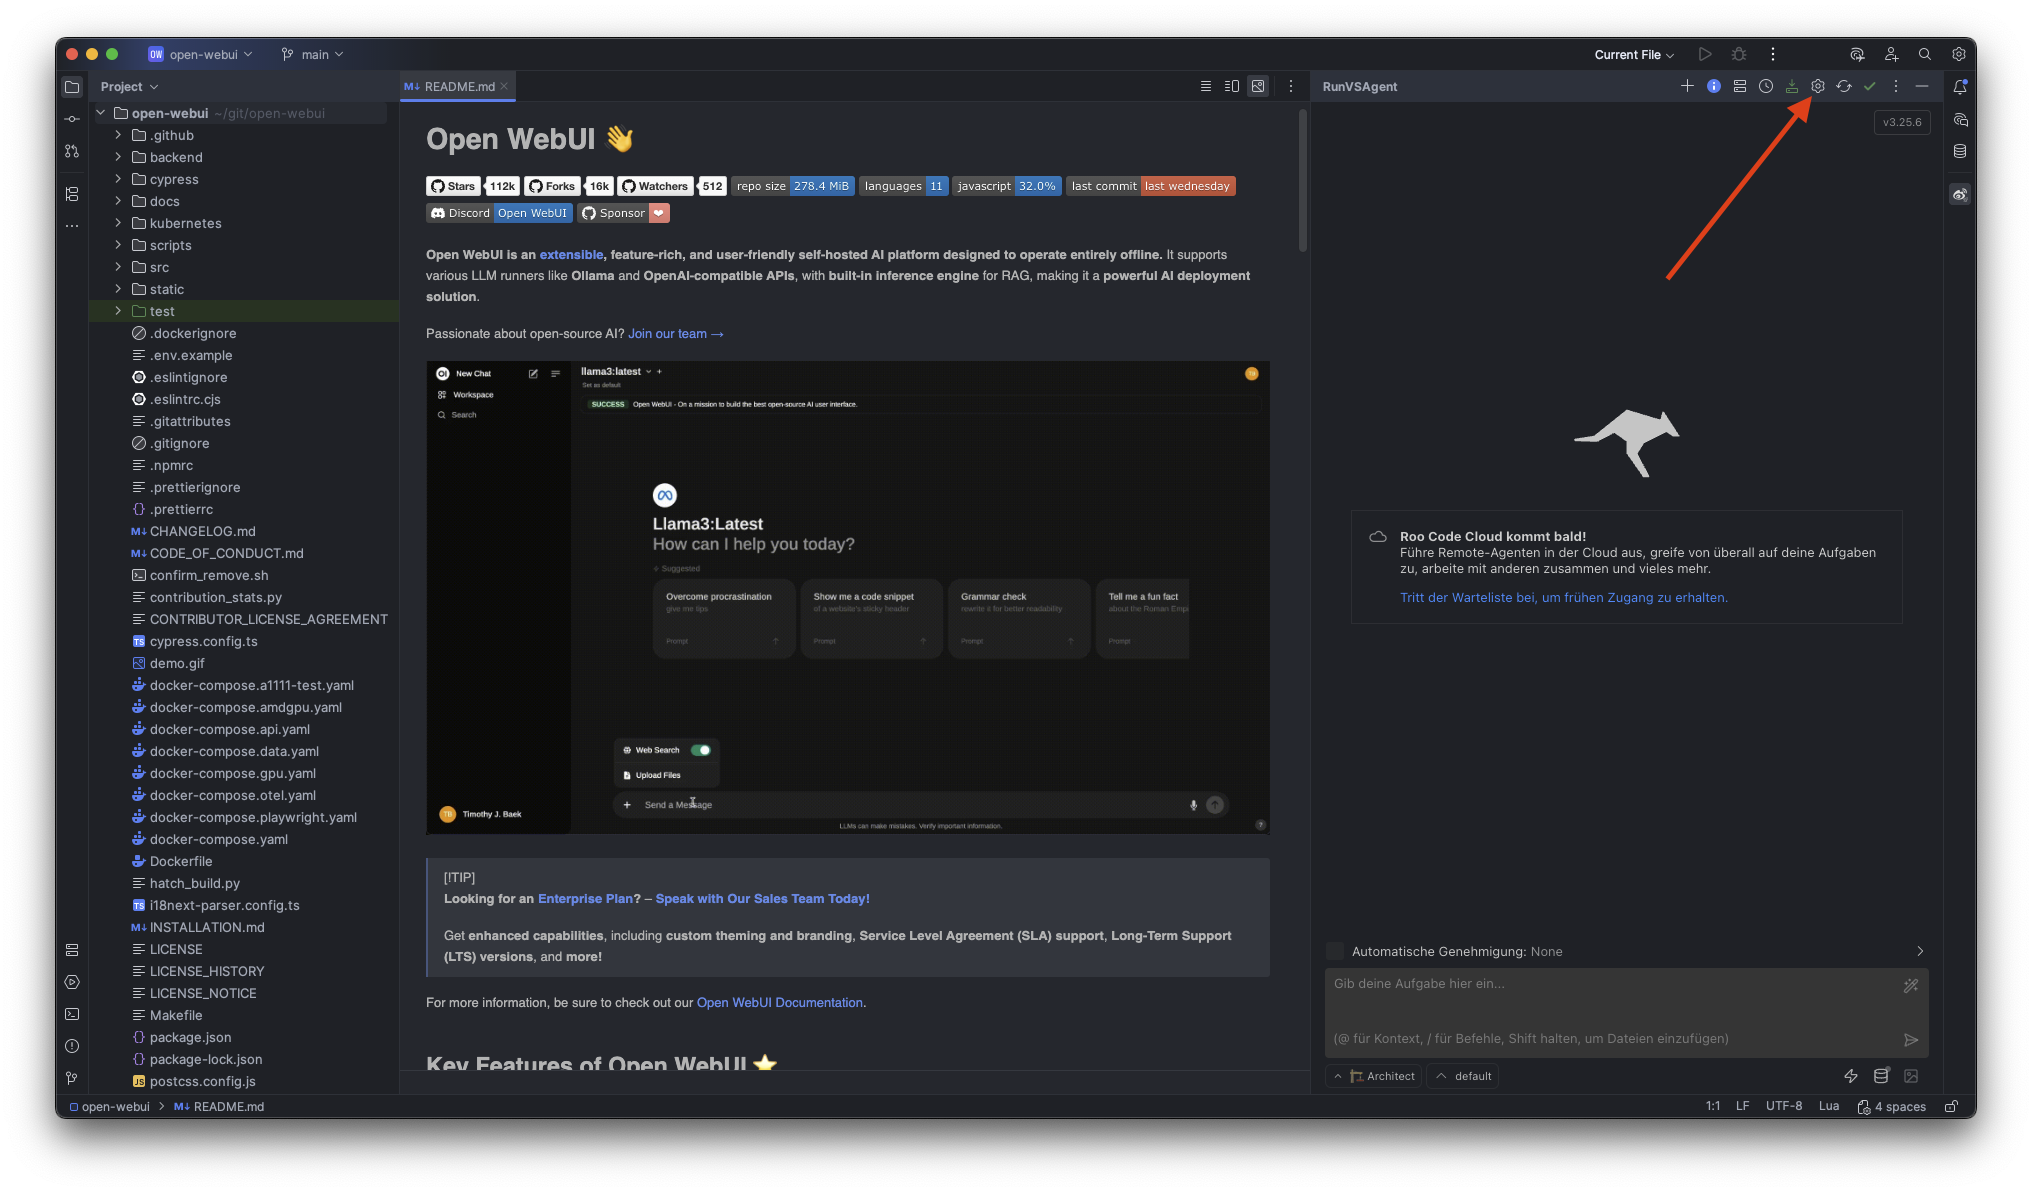Open Code With Me add user icon
The image size is (2032, 1192).
(1891, 54)
